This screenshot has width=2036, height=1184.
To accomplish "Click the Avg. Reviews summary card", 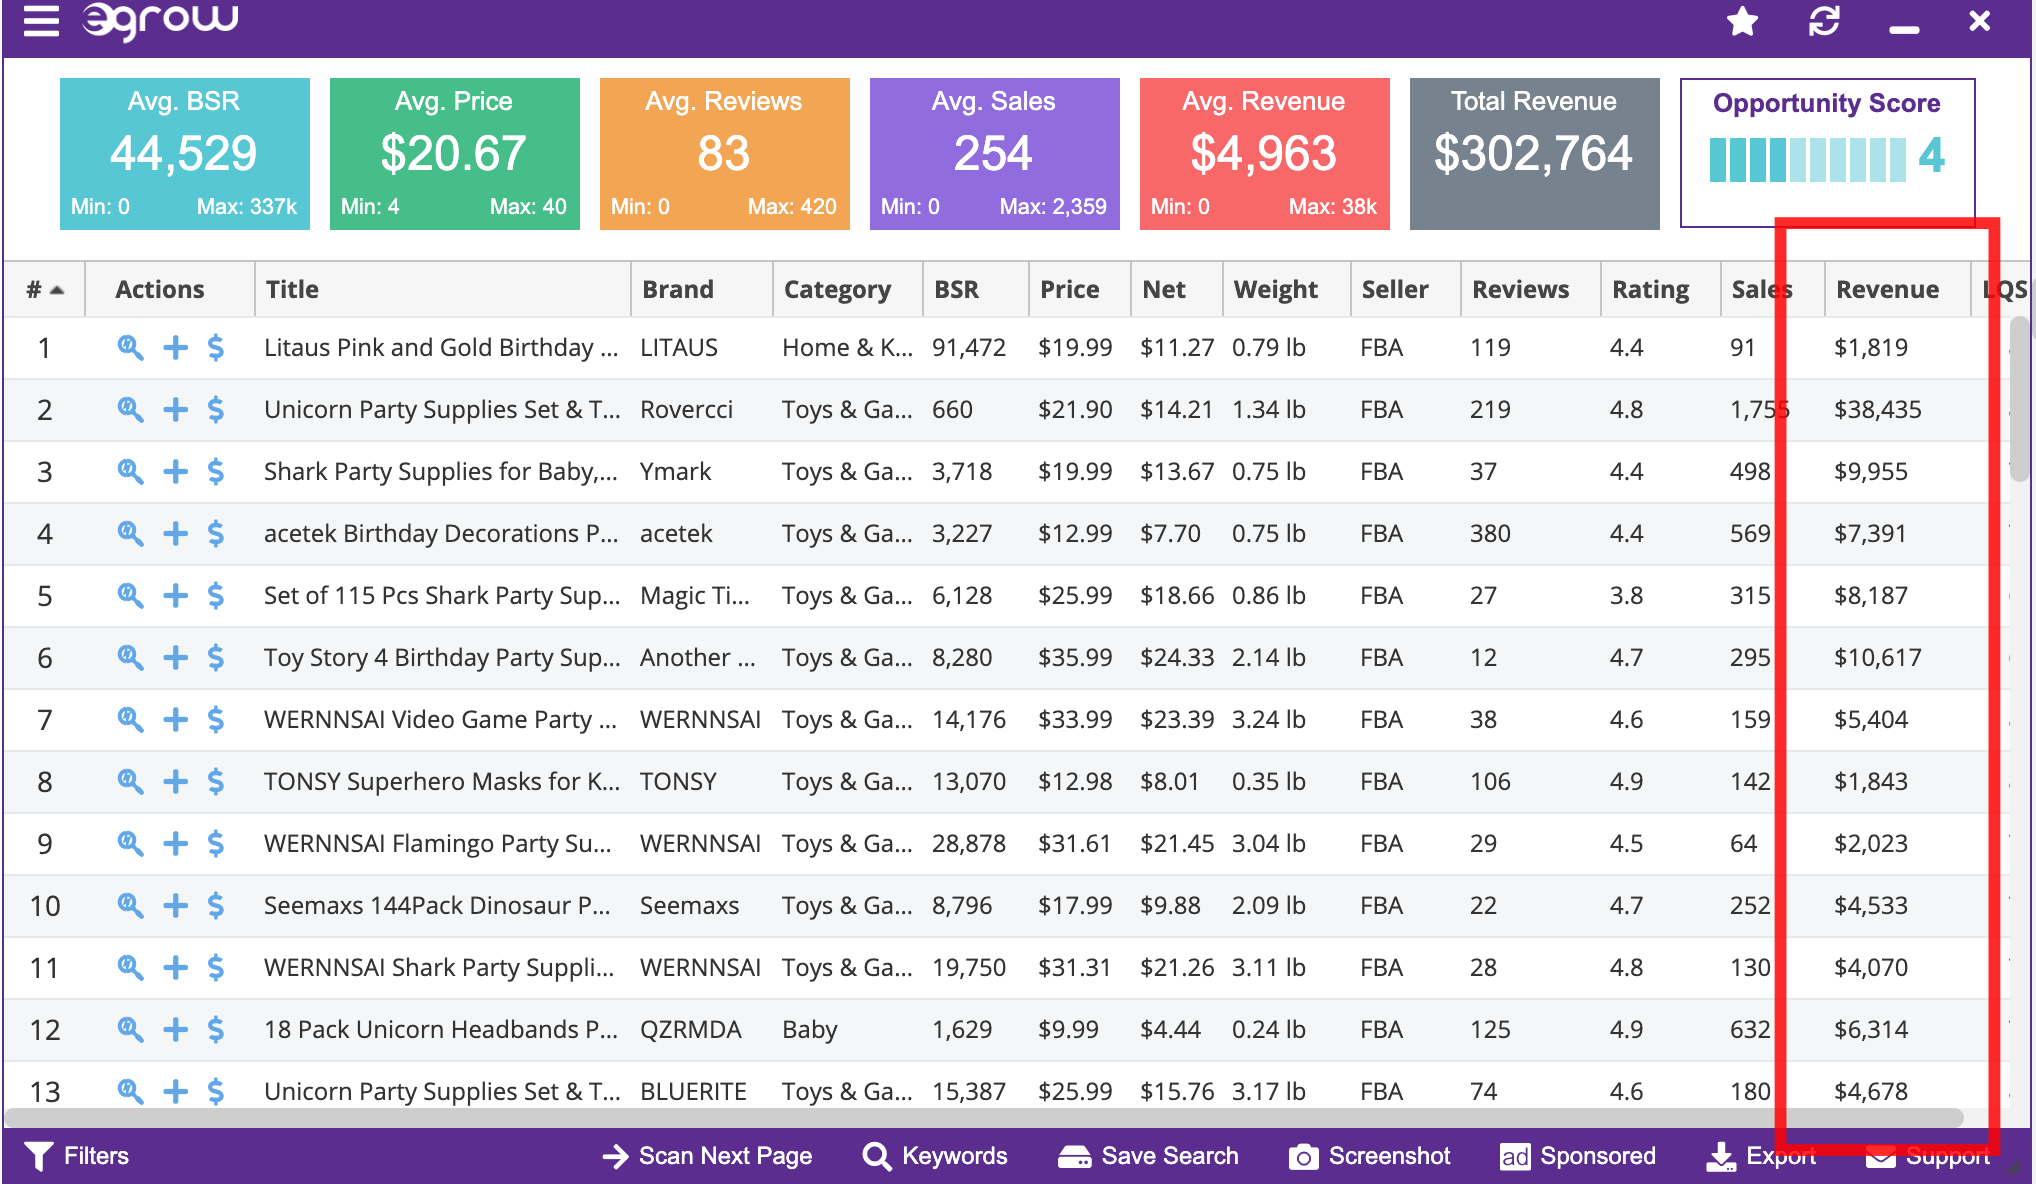I will [x=725, y=154].
